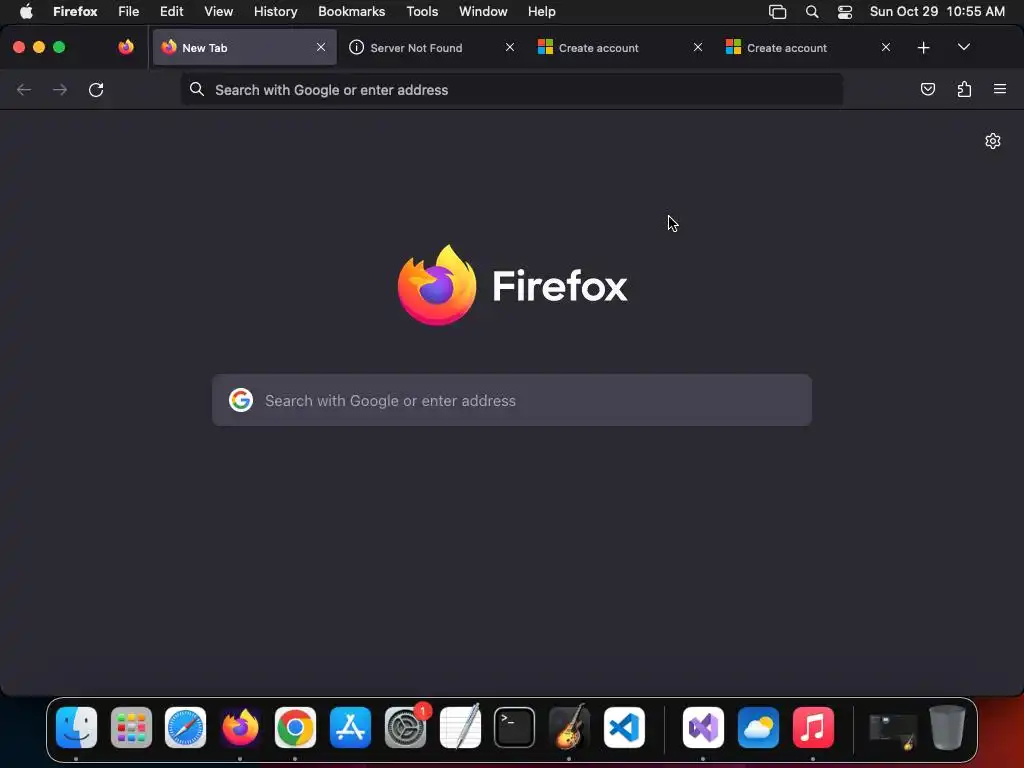Open Save to Pocket
Viewport: 1024px width, 768px height.
click(927, 89)
